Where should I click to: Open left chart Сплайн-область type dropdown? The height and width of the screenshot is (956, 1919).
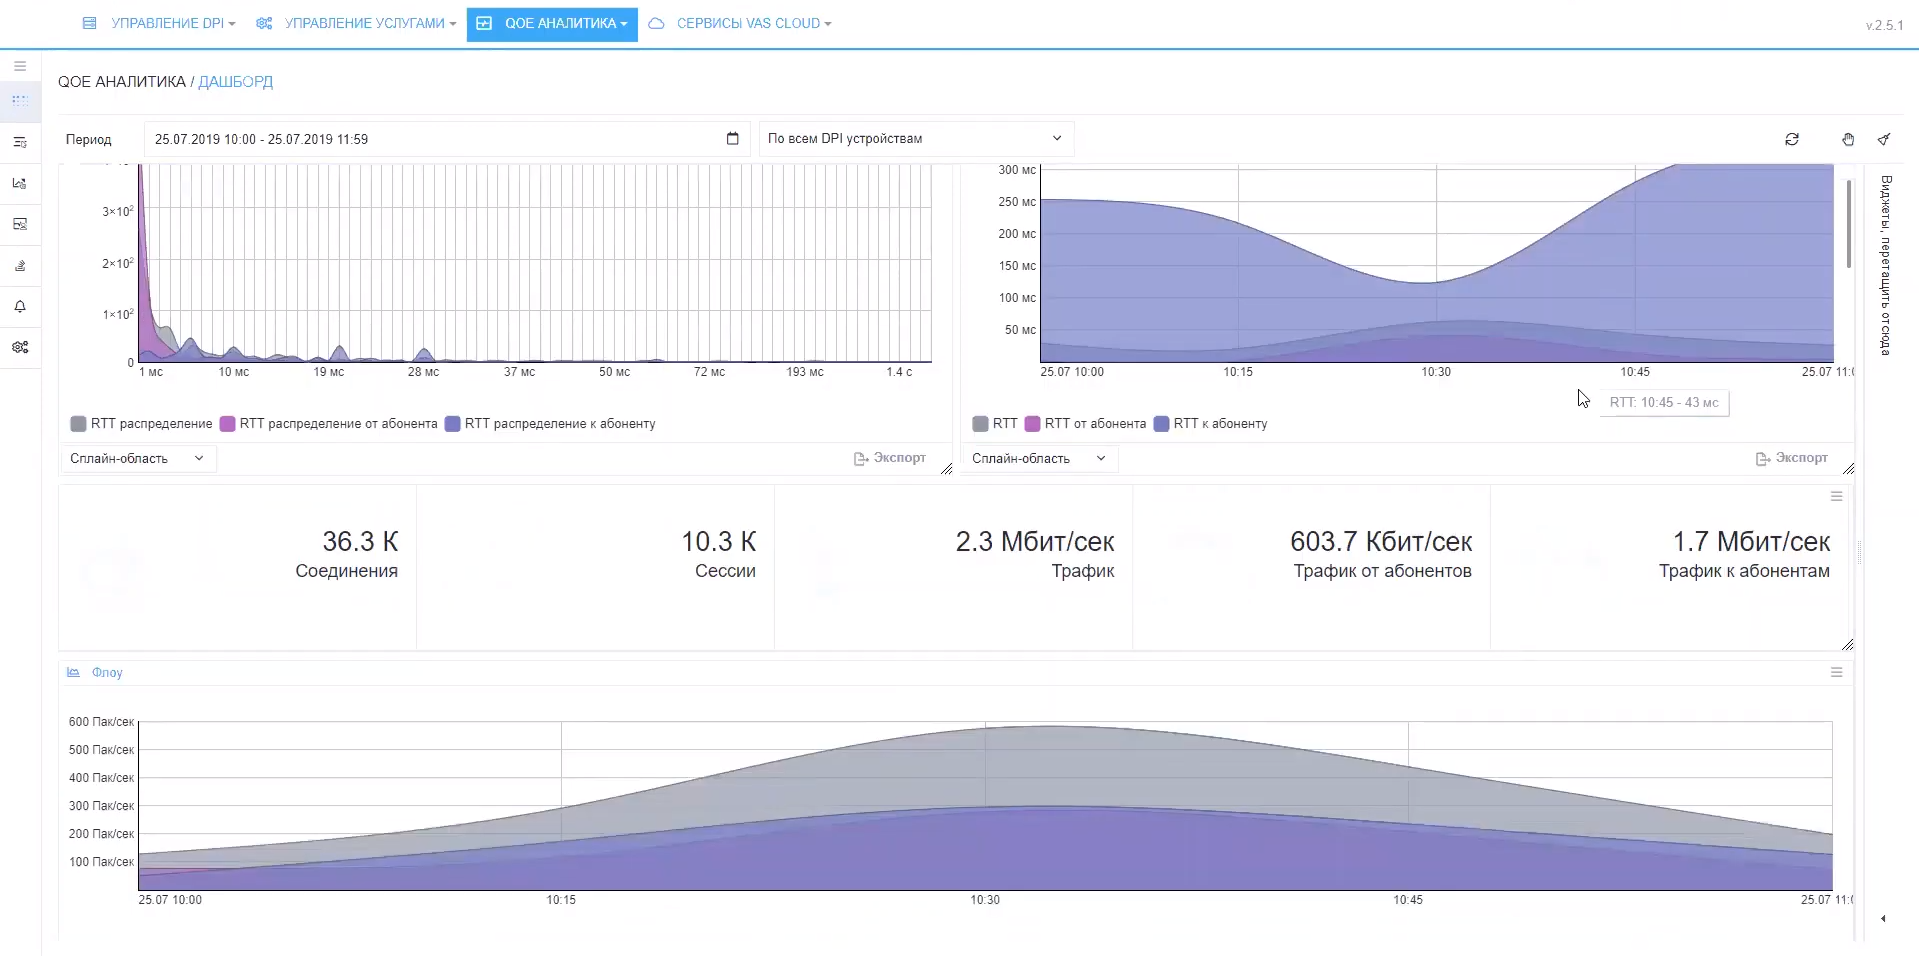click(x=137, y=458)
